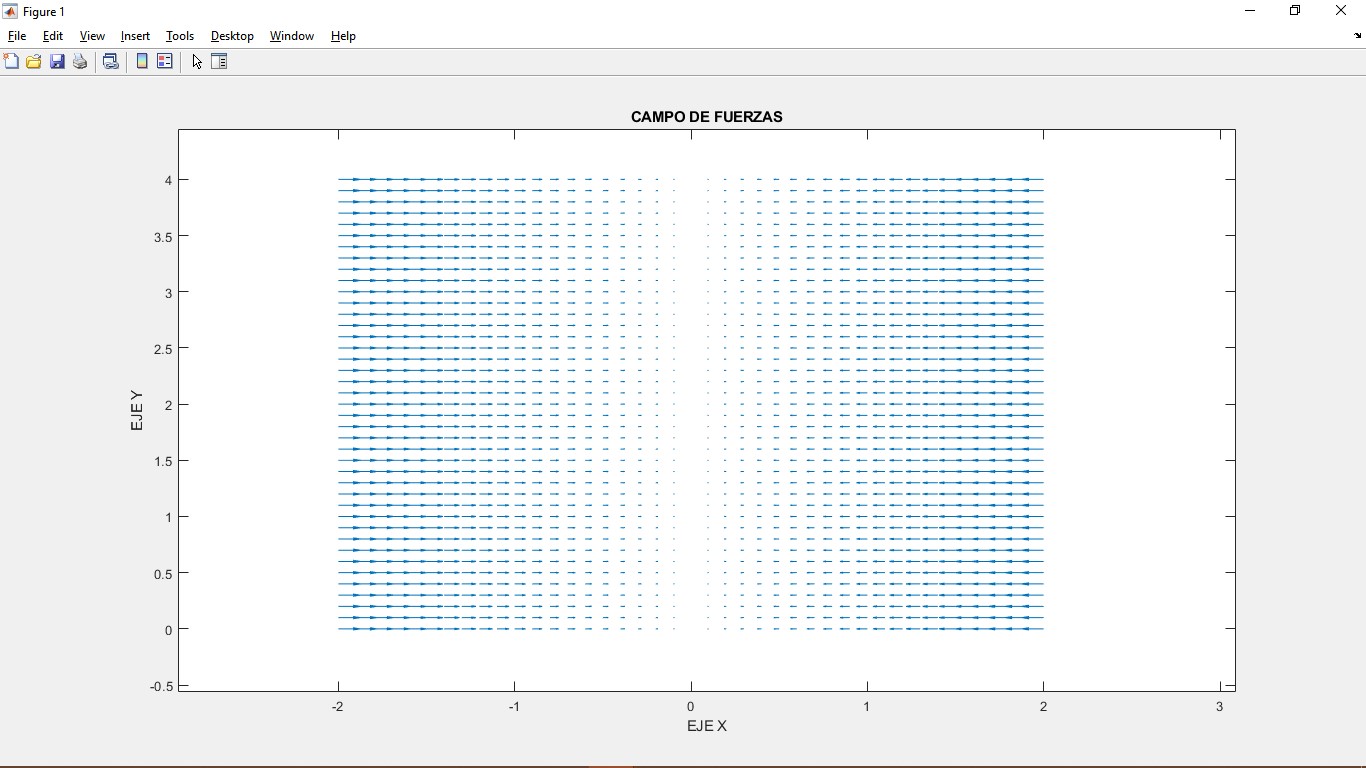
Task: Open a file using the folder icon
Action: tap(34, 62)
